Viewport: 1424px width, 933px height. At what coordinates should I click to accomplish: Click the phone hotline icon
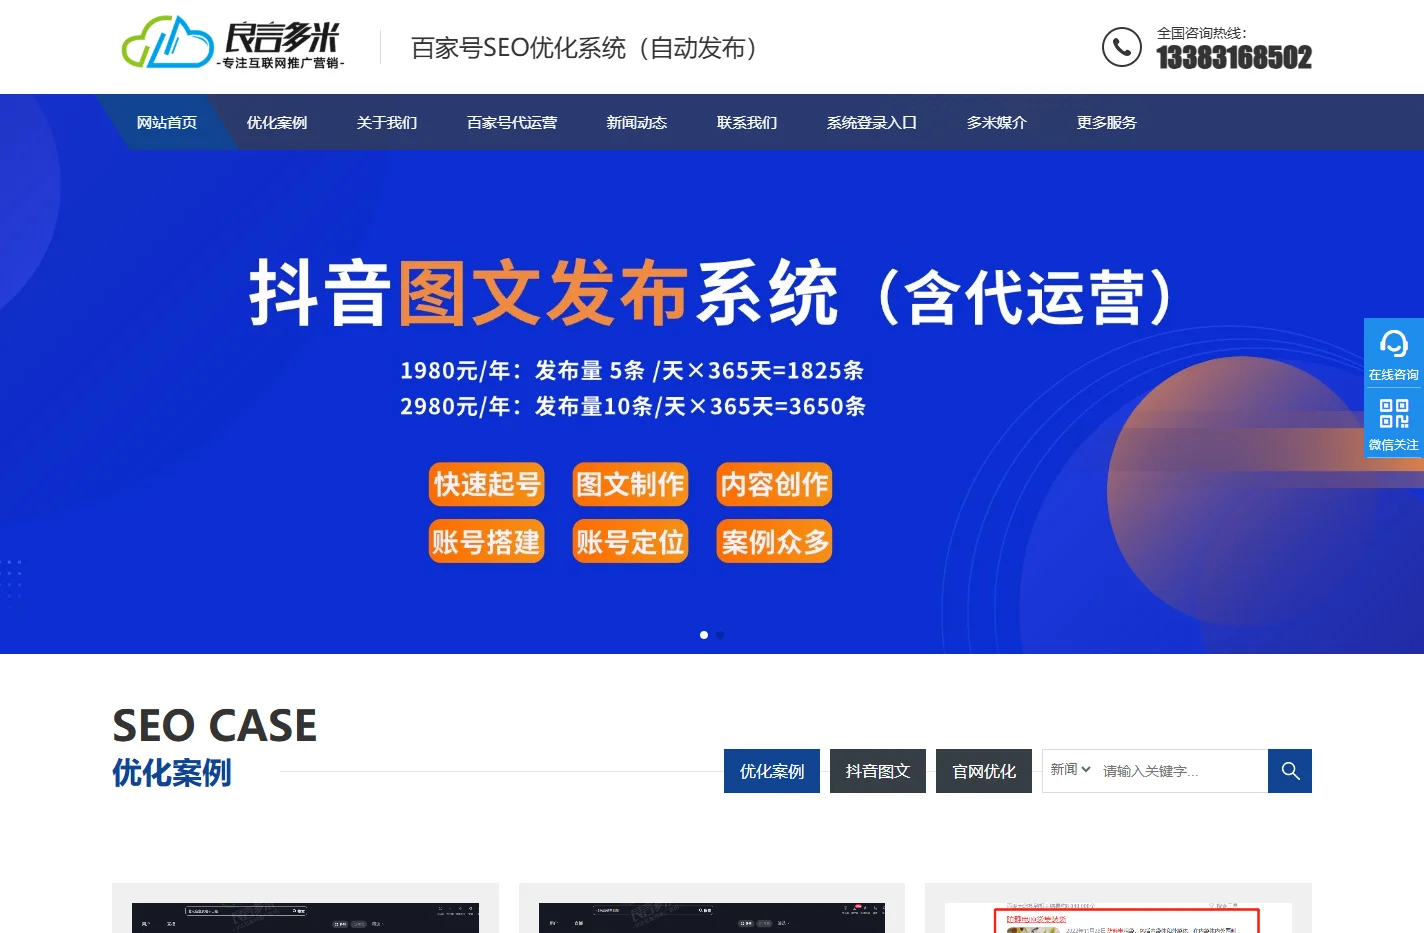pos(1121,47)
